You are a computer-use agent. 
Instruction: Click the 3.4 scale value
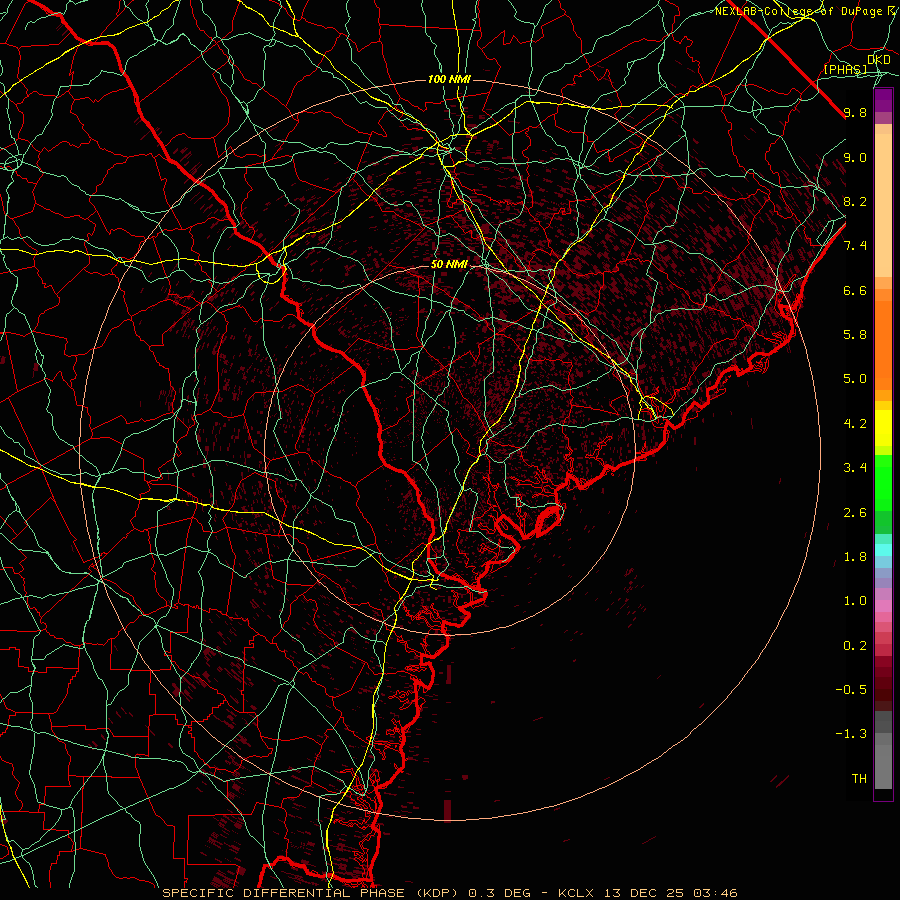pos(855,468)
